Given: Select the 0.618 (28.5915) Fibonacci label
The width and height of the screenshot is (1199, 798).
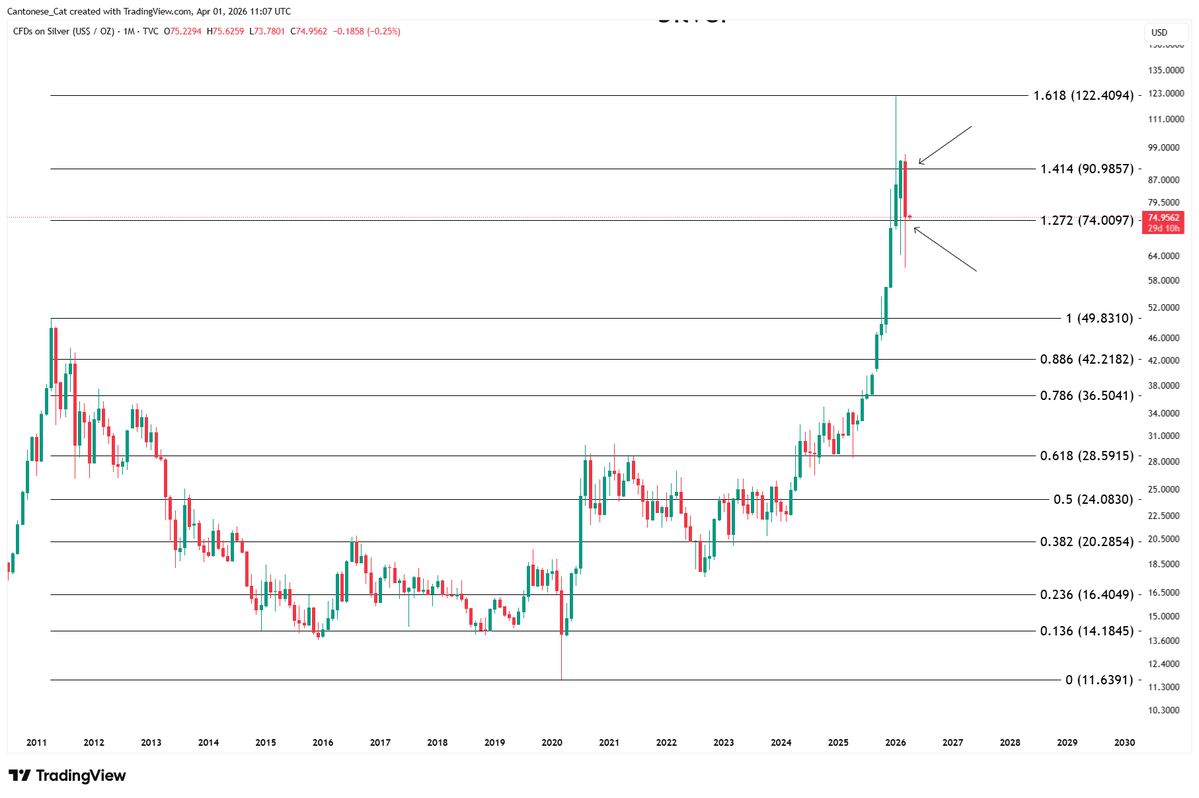Looking at the screenshot, I should tap(1087, 456).
